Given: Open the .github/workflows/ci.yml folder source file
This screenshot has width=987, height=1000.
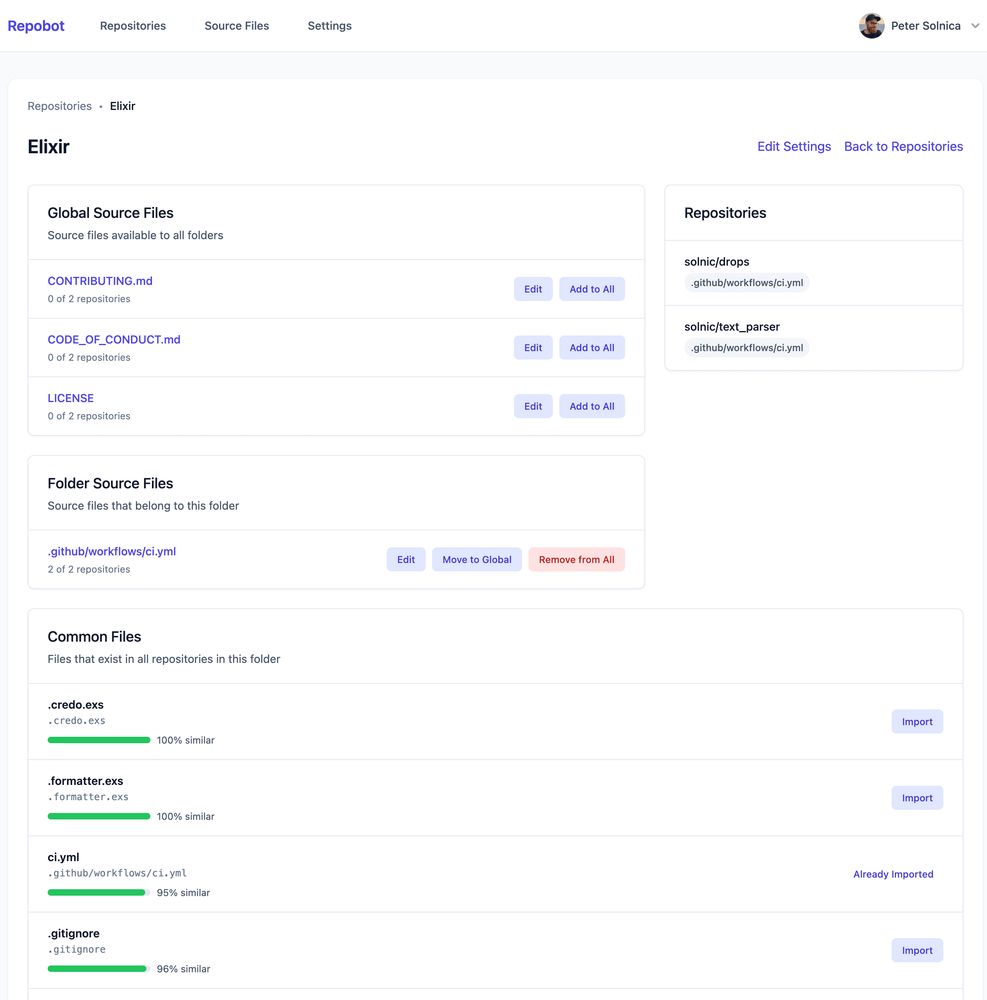Looking at the screenshot, I should coord(112,551).
